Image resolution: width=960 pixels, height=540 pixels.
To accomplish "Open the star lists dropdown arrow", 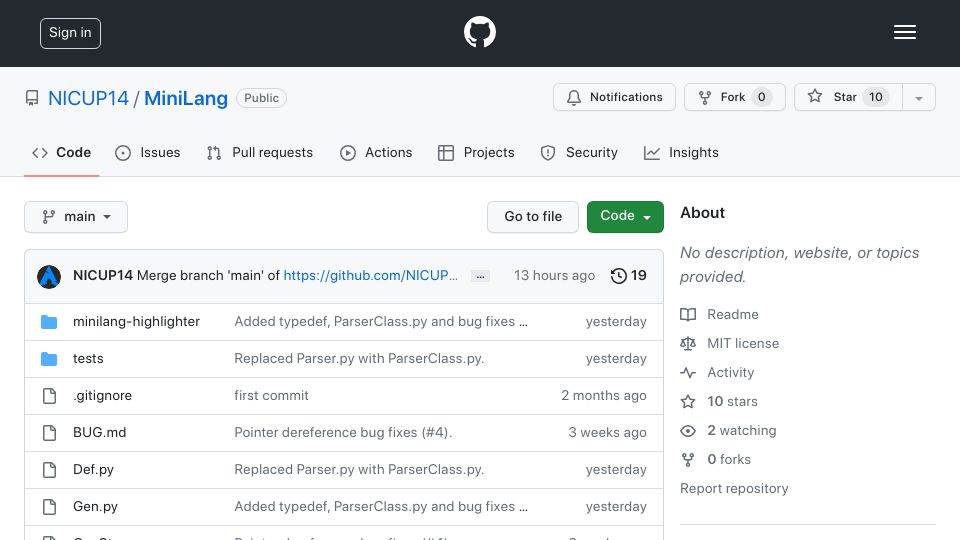I will (x=918, y=97).
